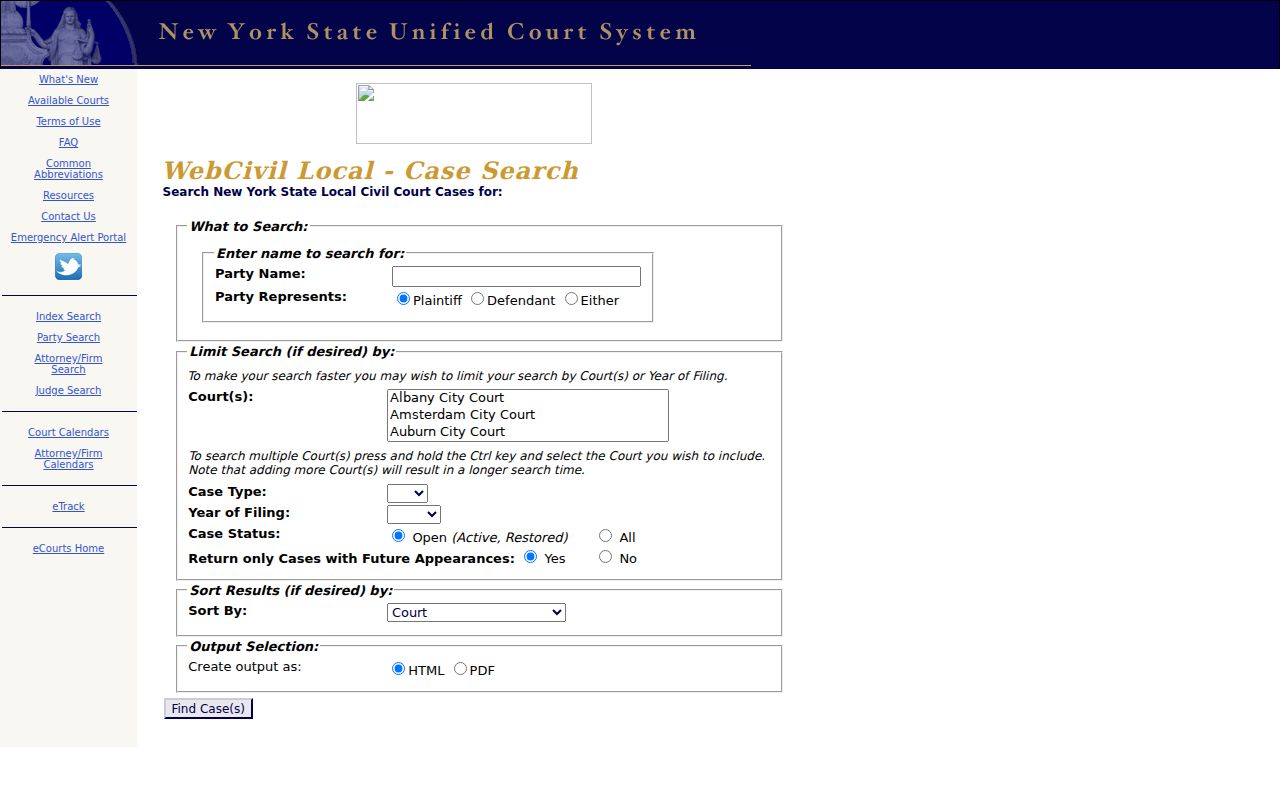Switch to Attorney/Firm Search

pos(68,364)
